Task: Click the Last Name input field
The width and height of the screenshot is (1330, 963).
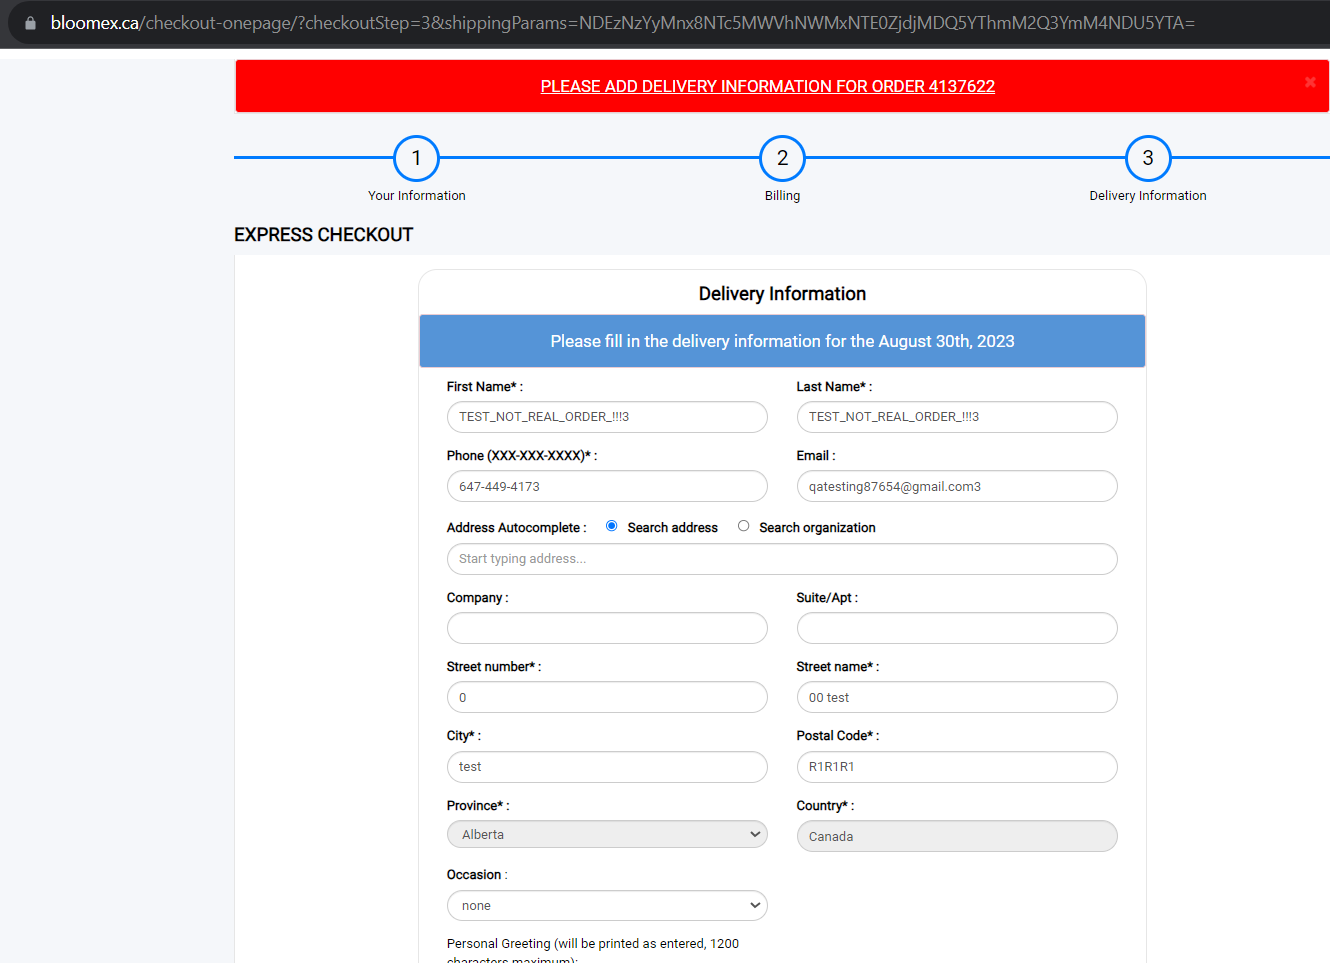Action: tap(957, 417)
